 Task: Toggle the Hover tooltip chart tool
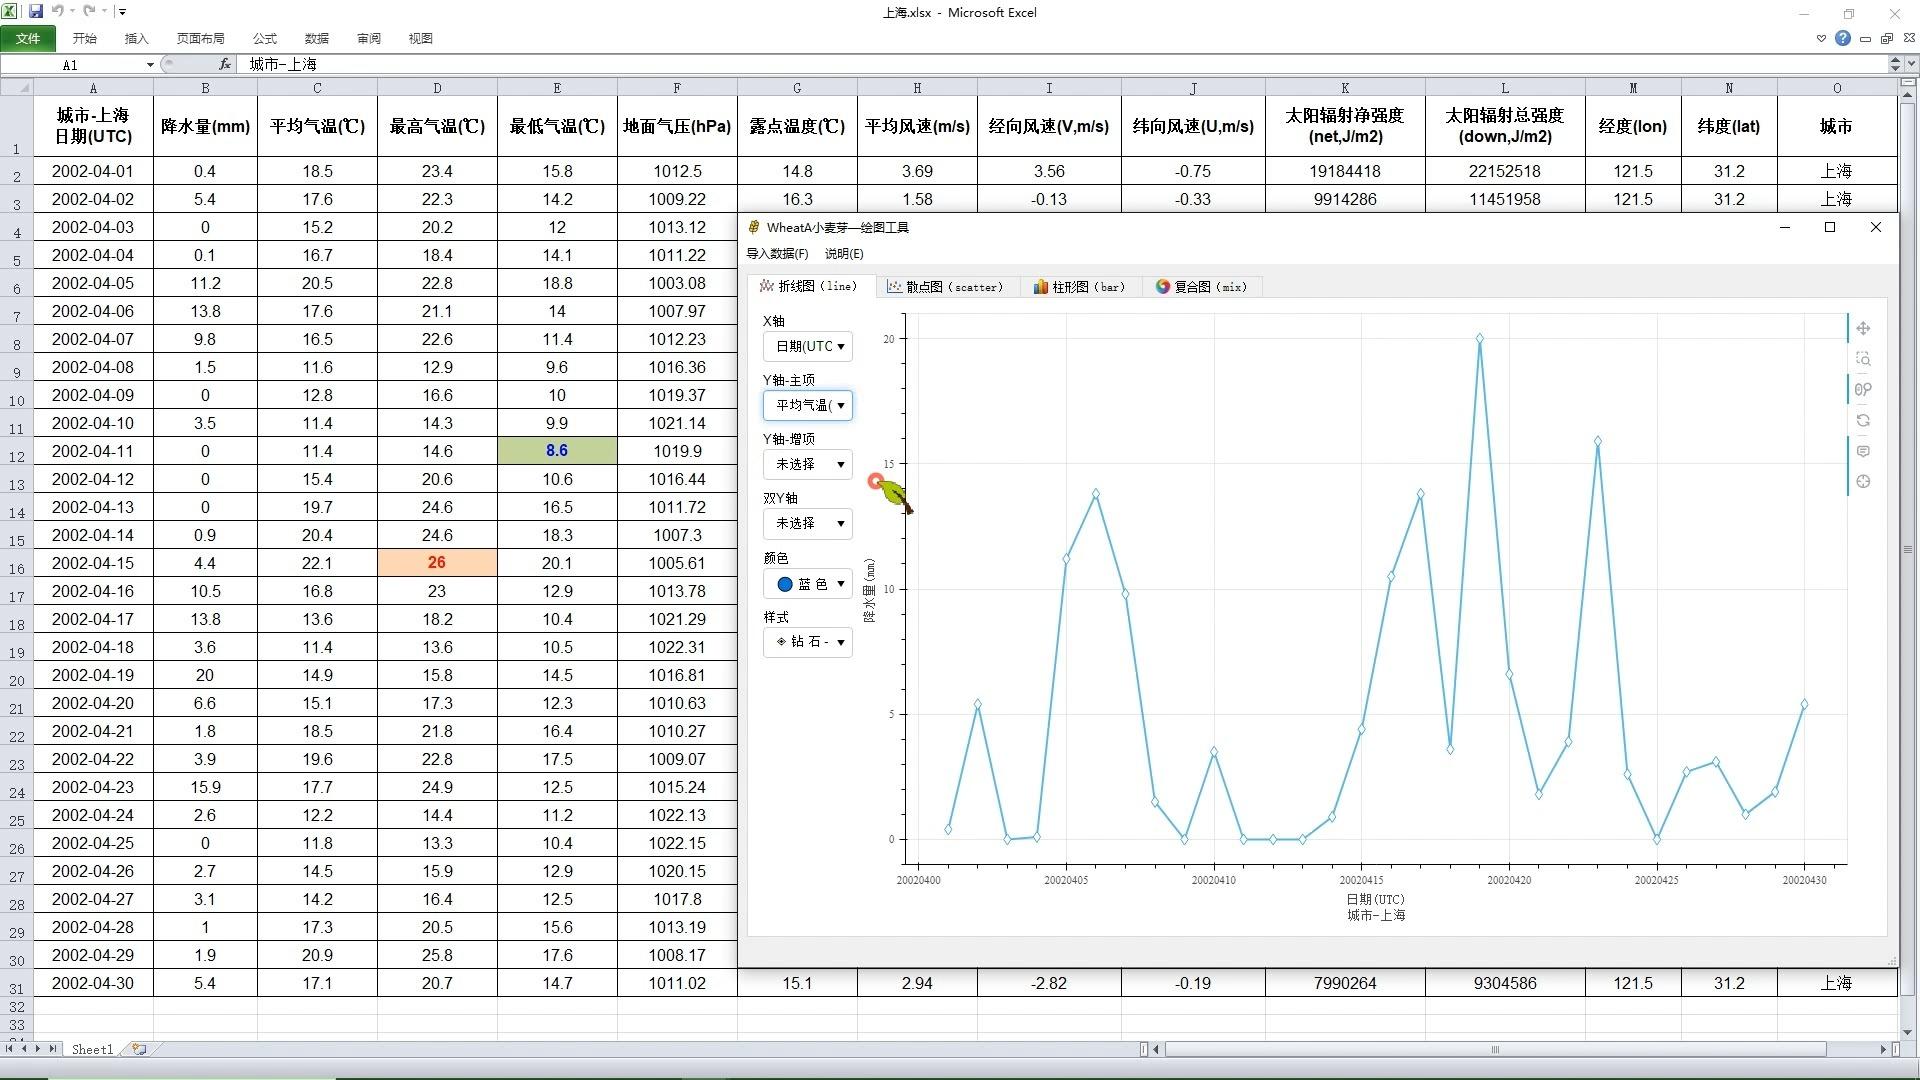point(1863,451)
